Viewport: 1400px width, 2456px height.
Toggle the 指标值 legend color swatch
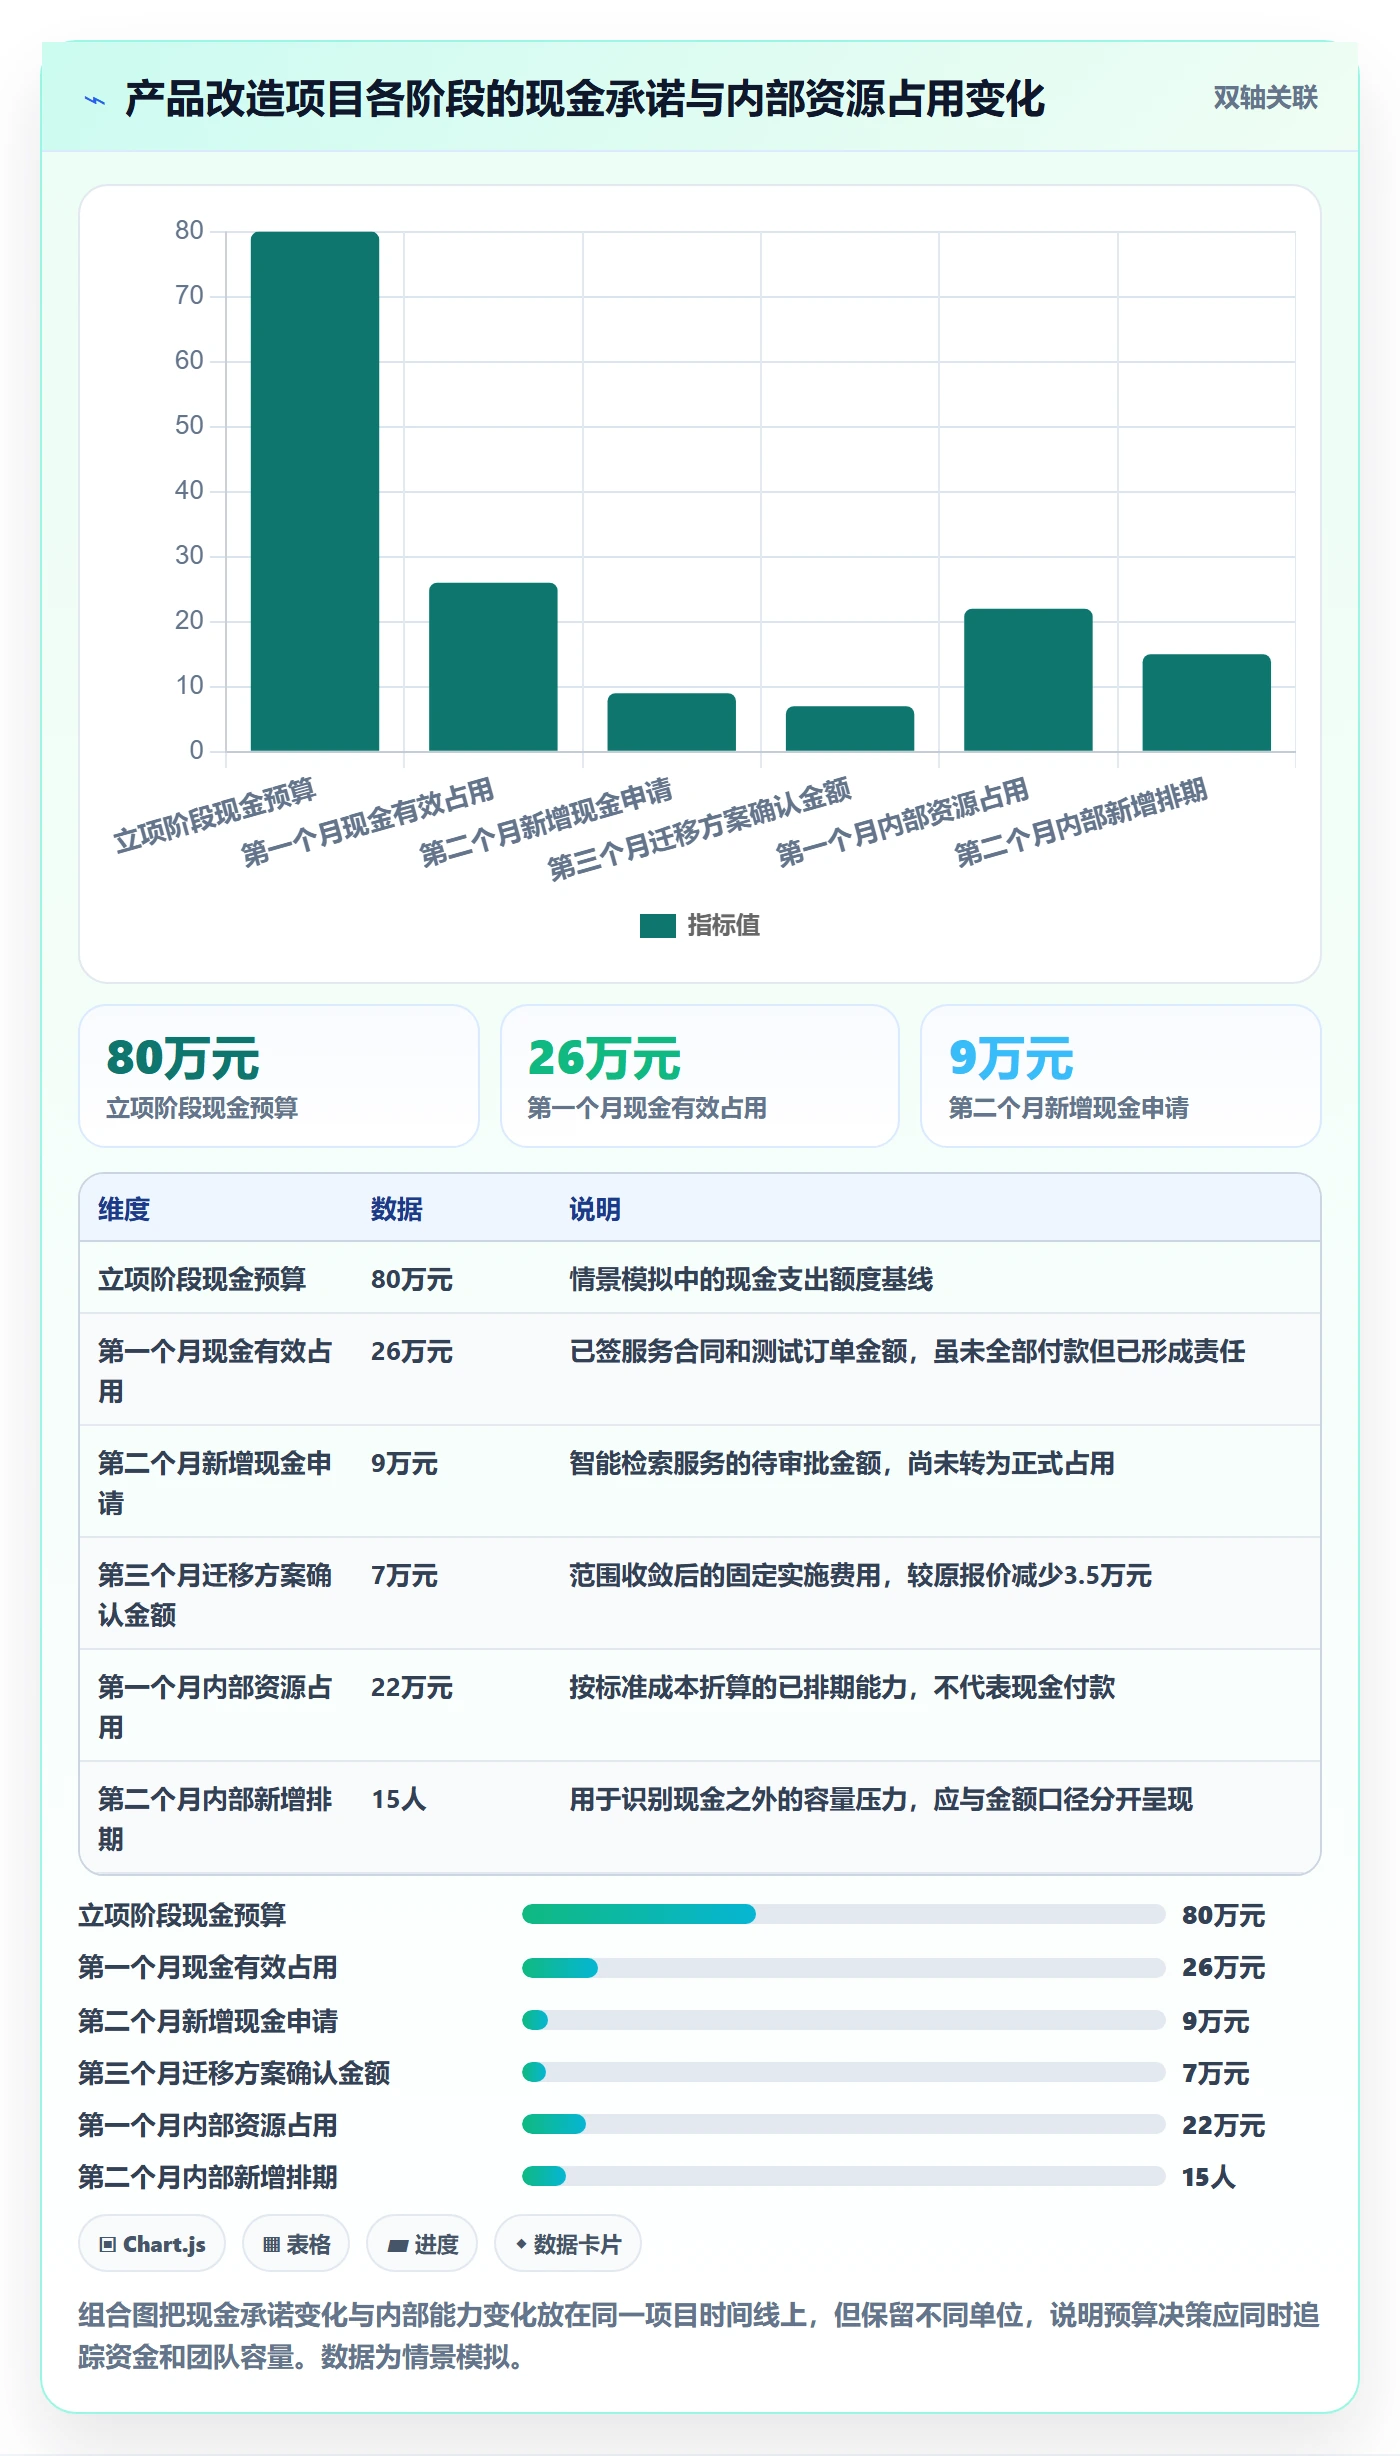(x=658, y=926)
